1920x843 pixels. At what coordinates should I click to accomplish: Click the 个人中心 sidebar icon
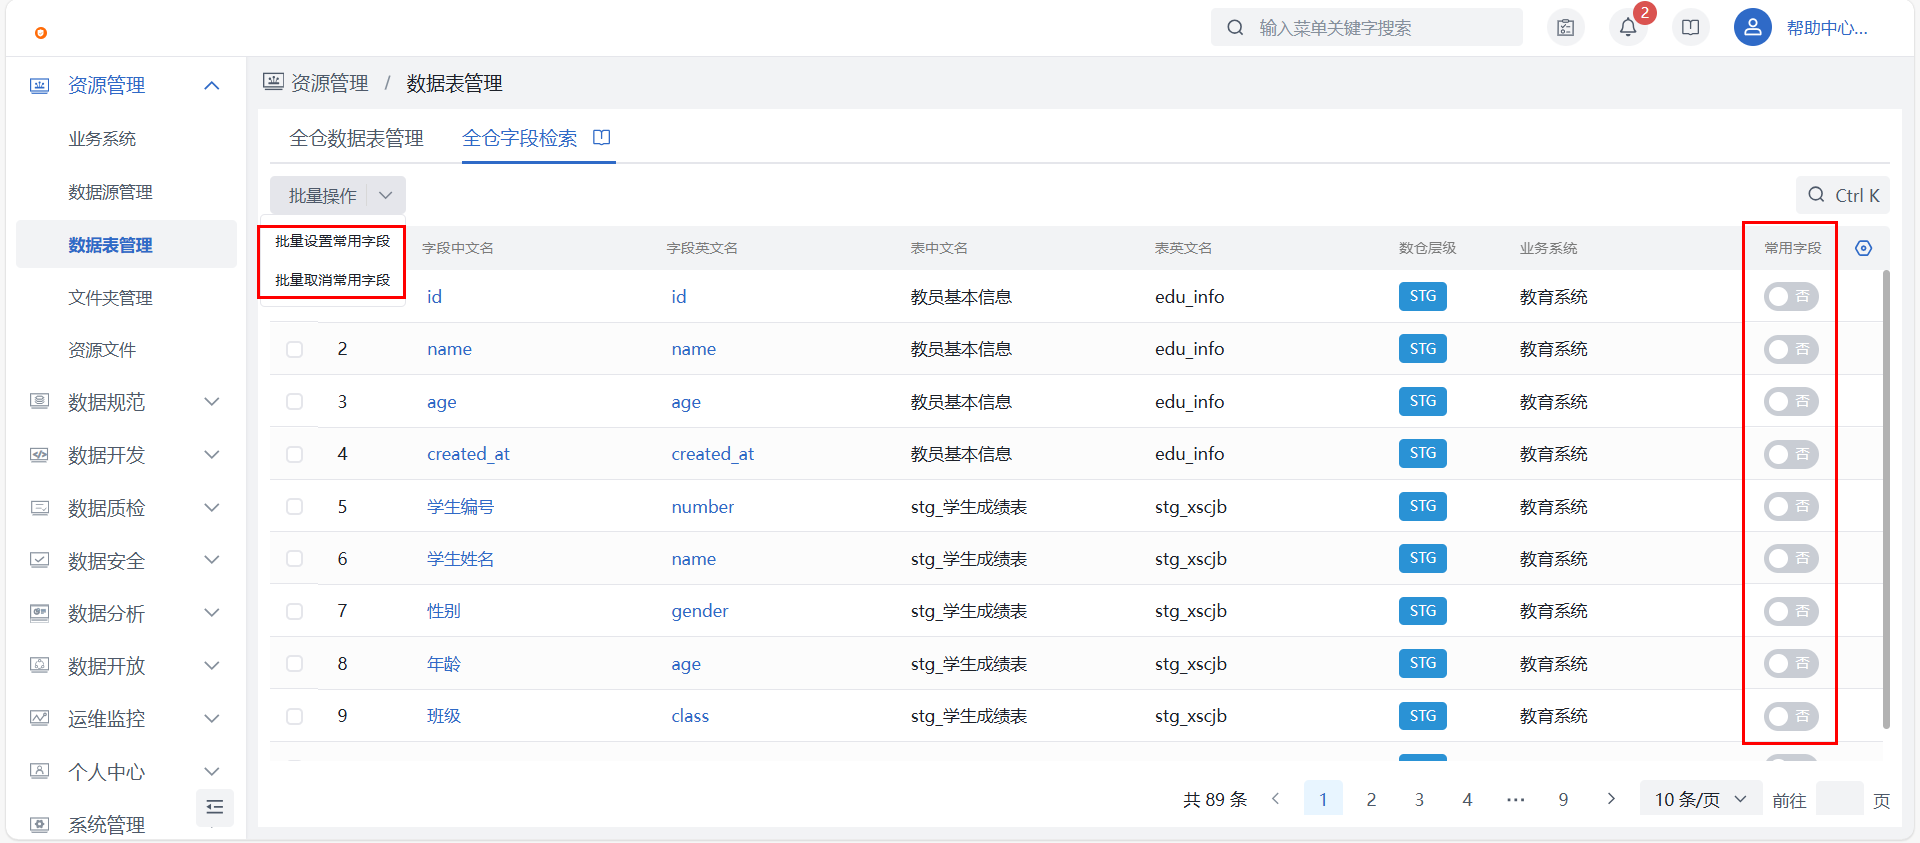coord(39,771)
